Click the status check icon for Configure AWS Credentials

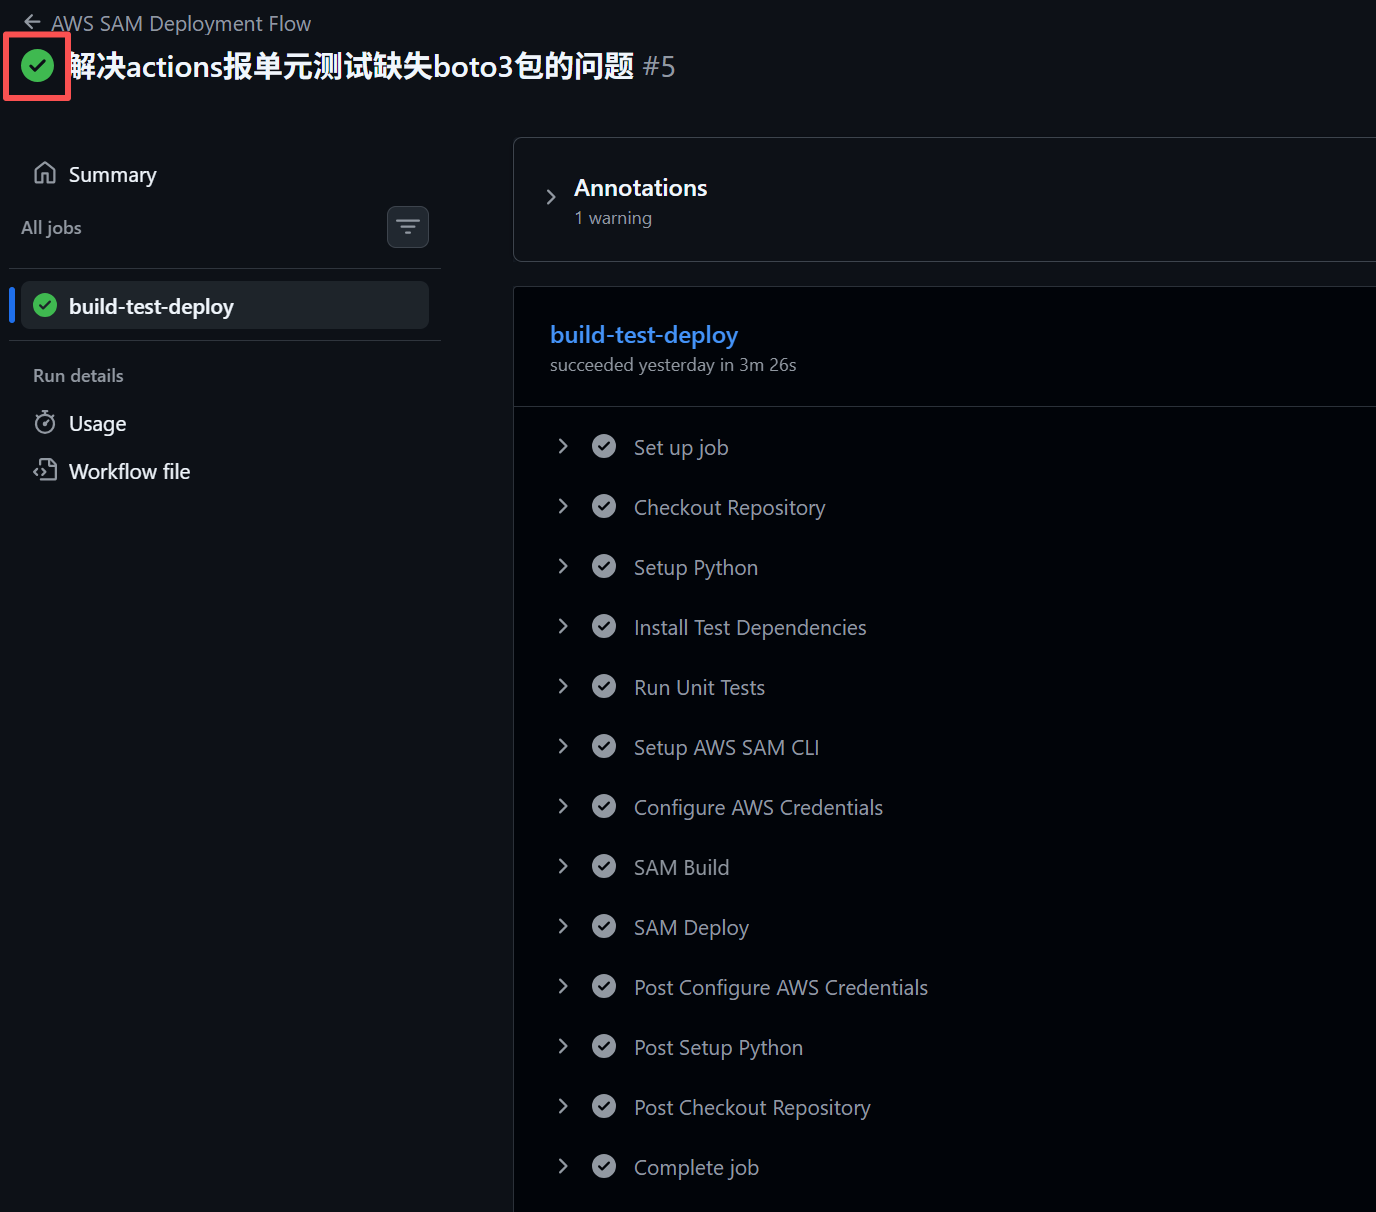pos(604,806)
